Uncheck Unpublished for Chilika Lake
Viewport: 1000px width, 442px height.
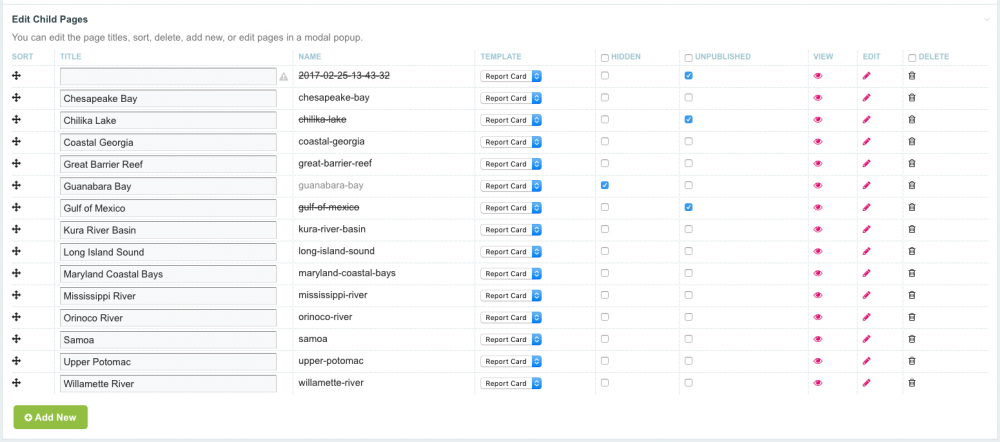click(688, 120)
